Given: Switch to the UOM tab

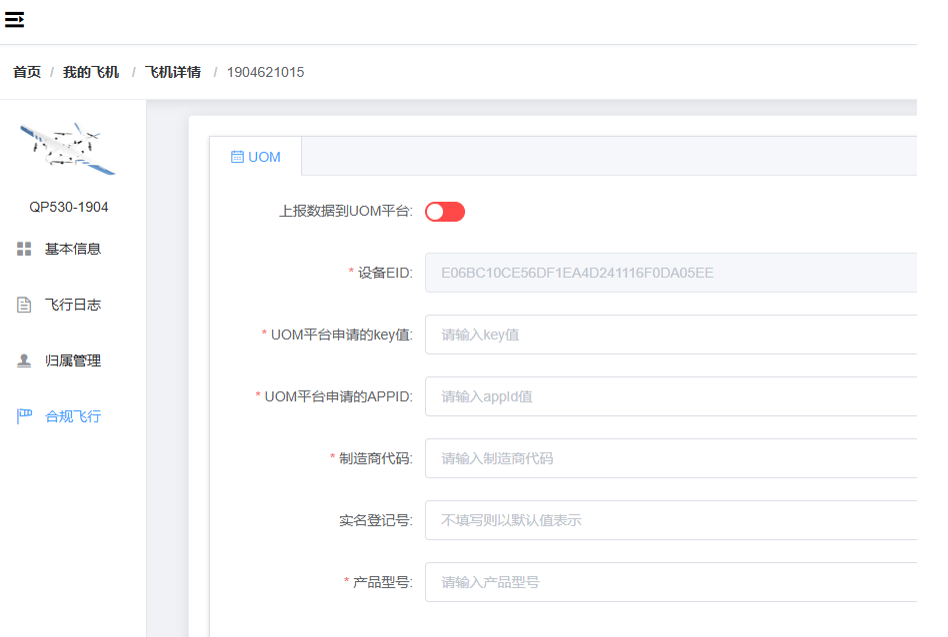Looking at the screenshot, I should tap(256, 157).
